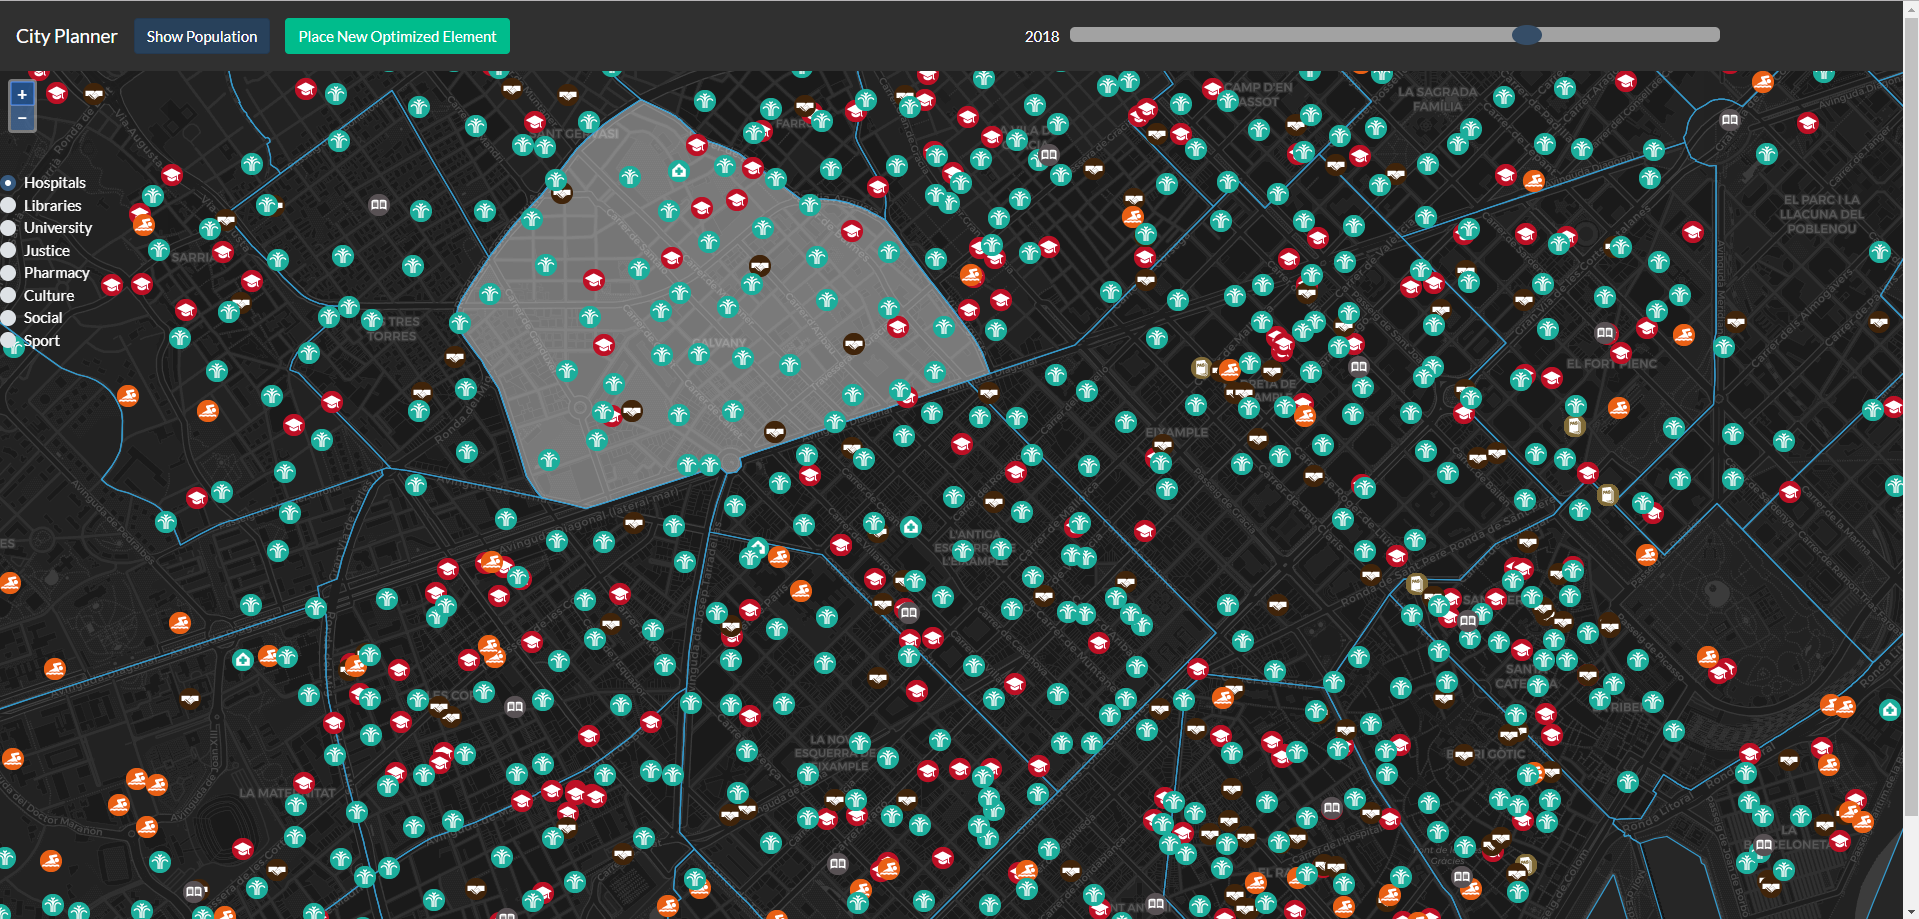Screen dimensions: 1919x919
Task: Click the Galvany label in the highlighted district
Action: 720,342
